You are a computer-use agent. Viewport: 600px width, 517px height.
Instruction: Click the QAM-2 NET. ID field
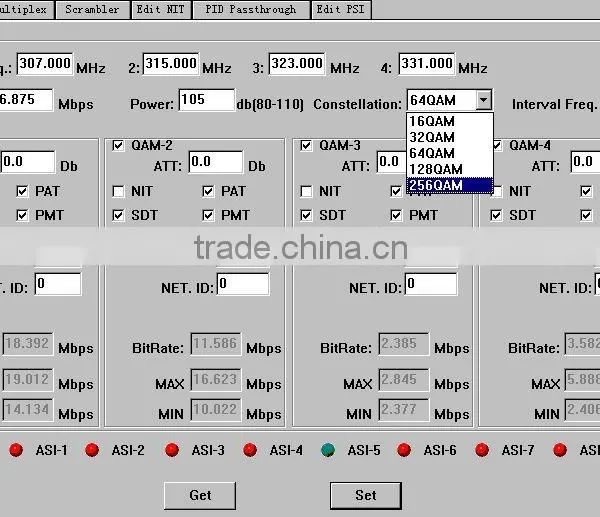243,284
